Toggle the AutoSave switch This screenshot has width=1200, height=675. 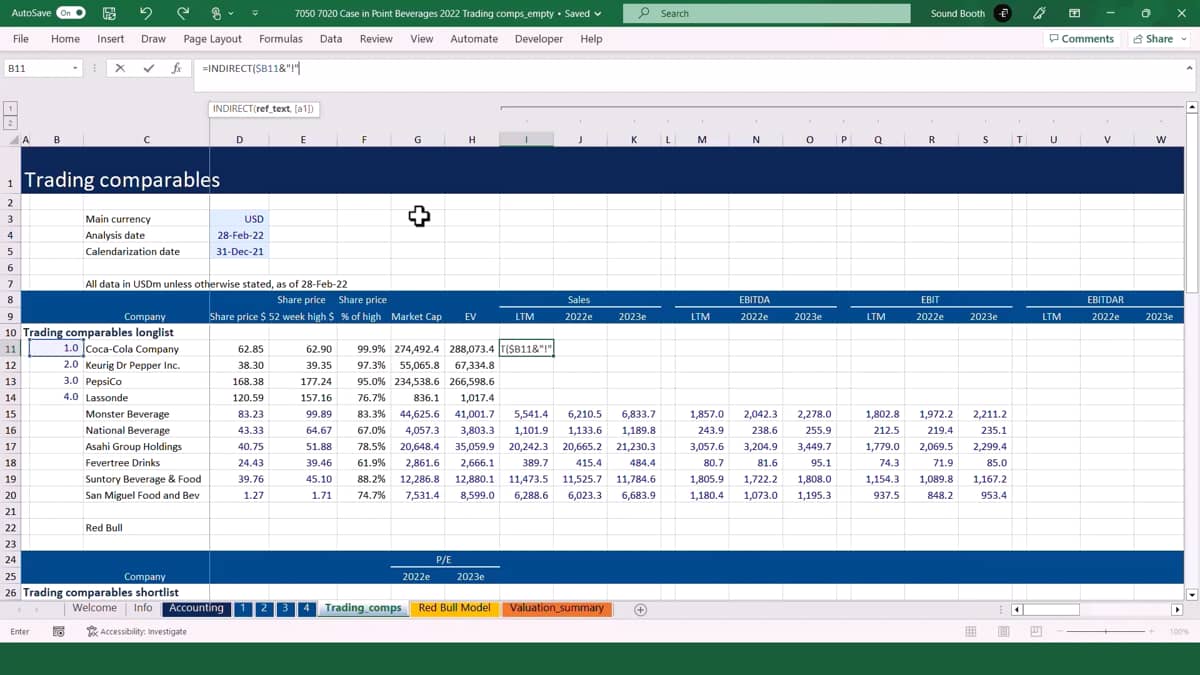(x=71, y=14)
